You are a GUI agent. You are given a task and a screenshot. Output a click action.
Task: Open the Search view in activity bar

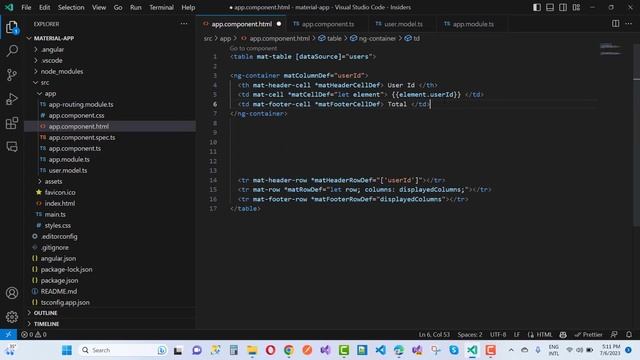coord(12,51)
